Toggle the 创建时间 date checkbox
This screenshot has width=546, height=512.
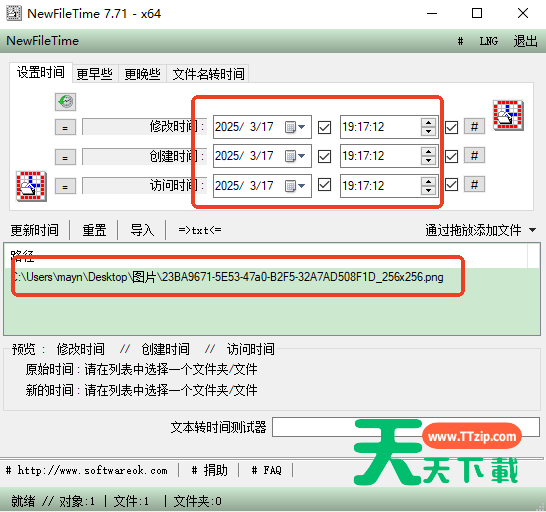[324, 156]
